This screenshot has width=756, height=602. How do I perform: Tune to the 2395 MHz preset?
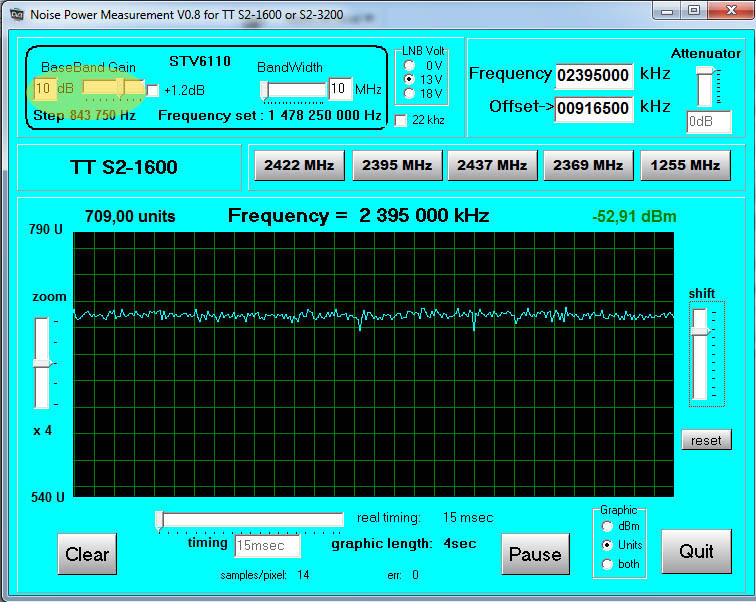click(397, 165)
